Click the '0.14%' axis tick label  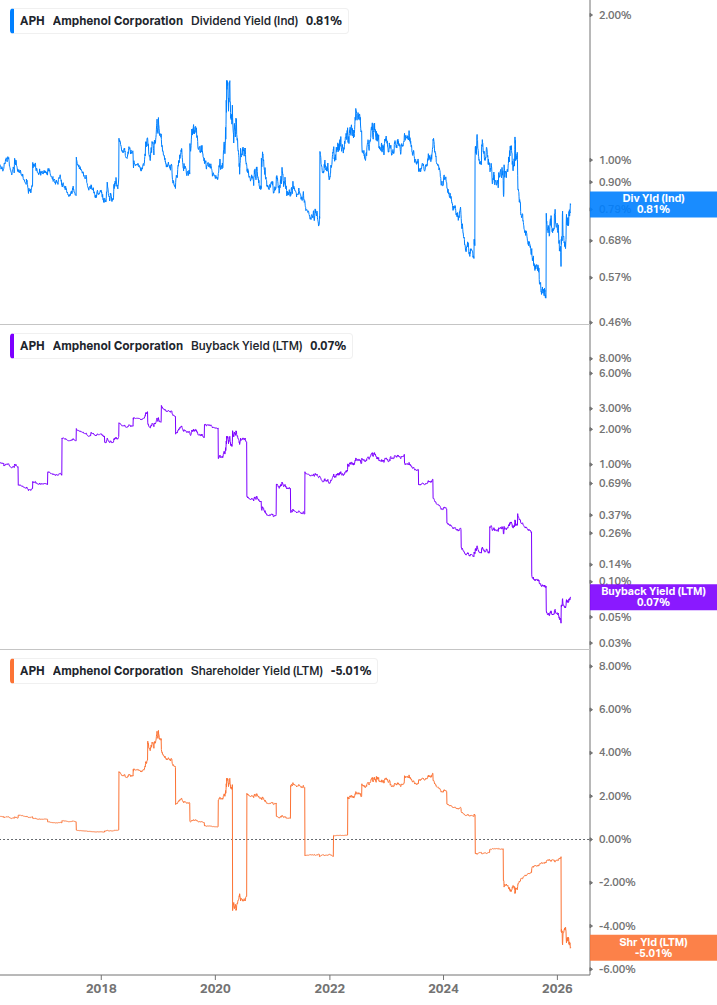[615, 565]
